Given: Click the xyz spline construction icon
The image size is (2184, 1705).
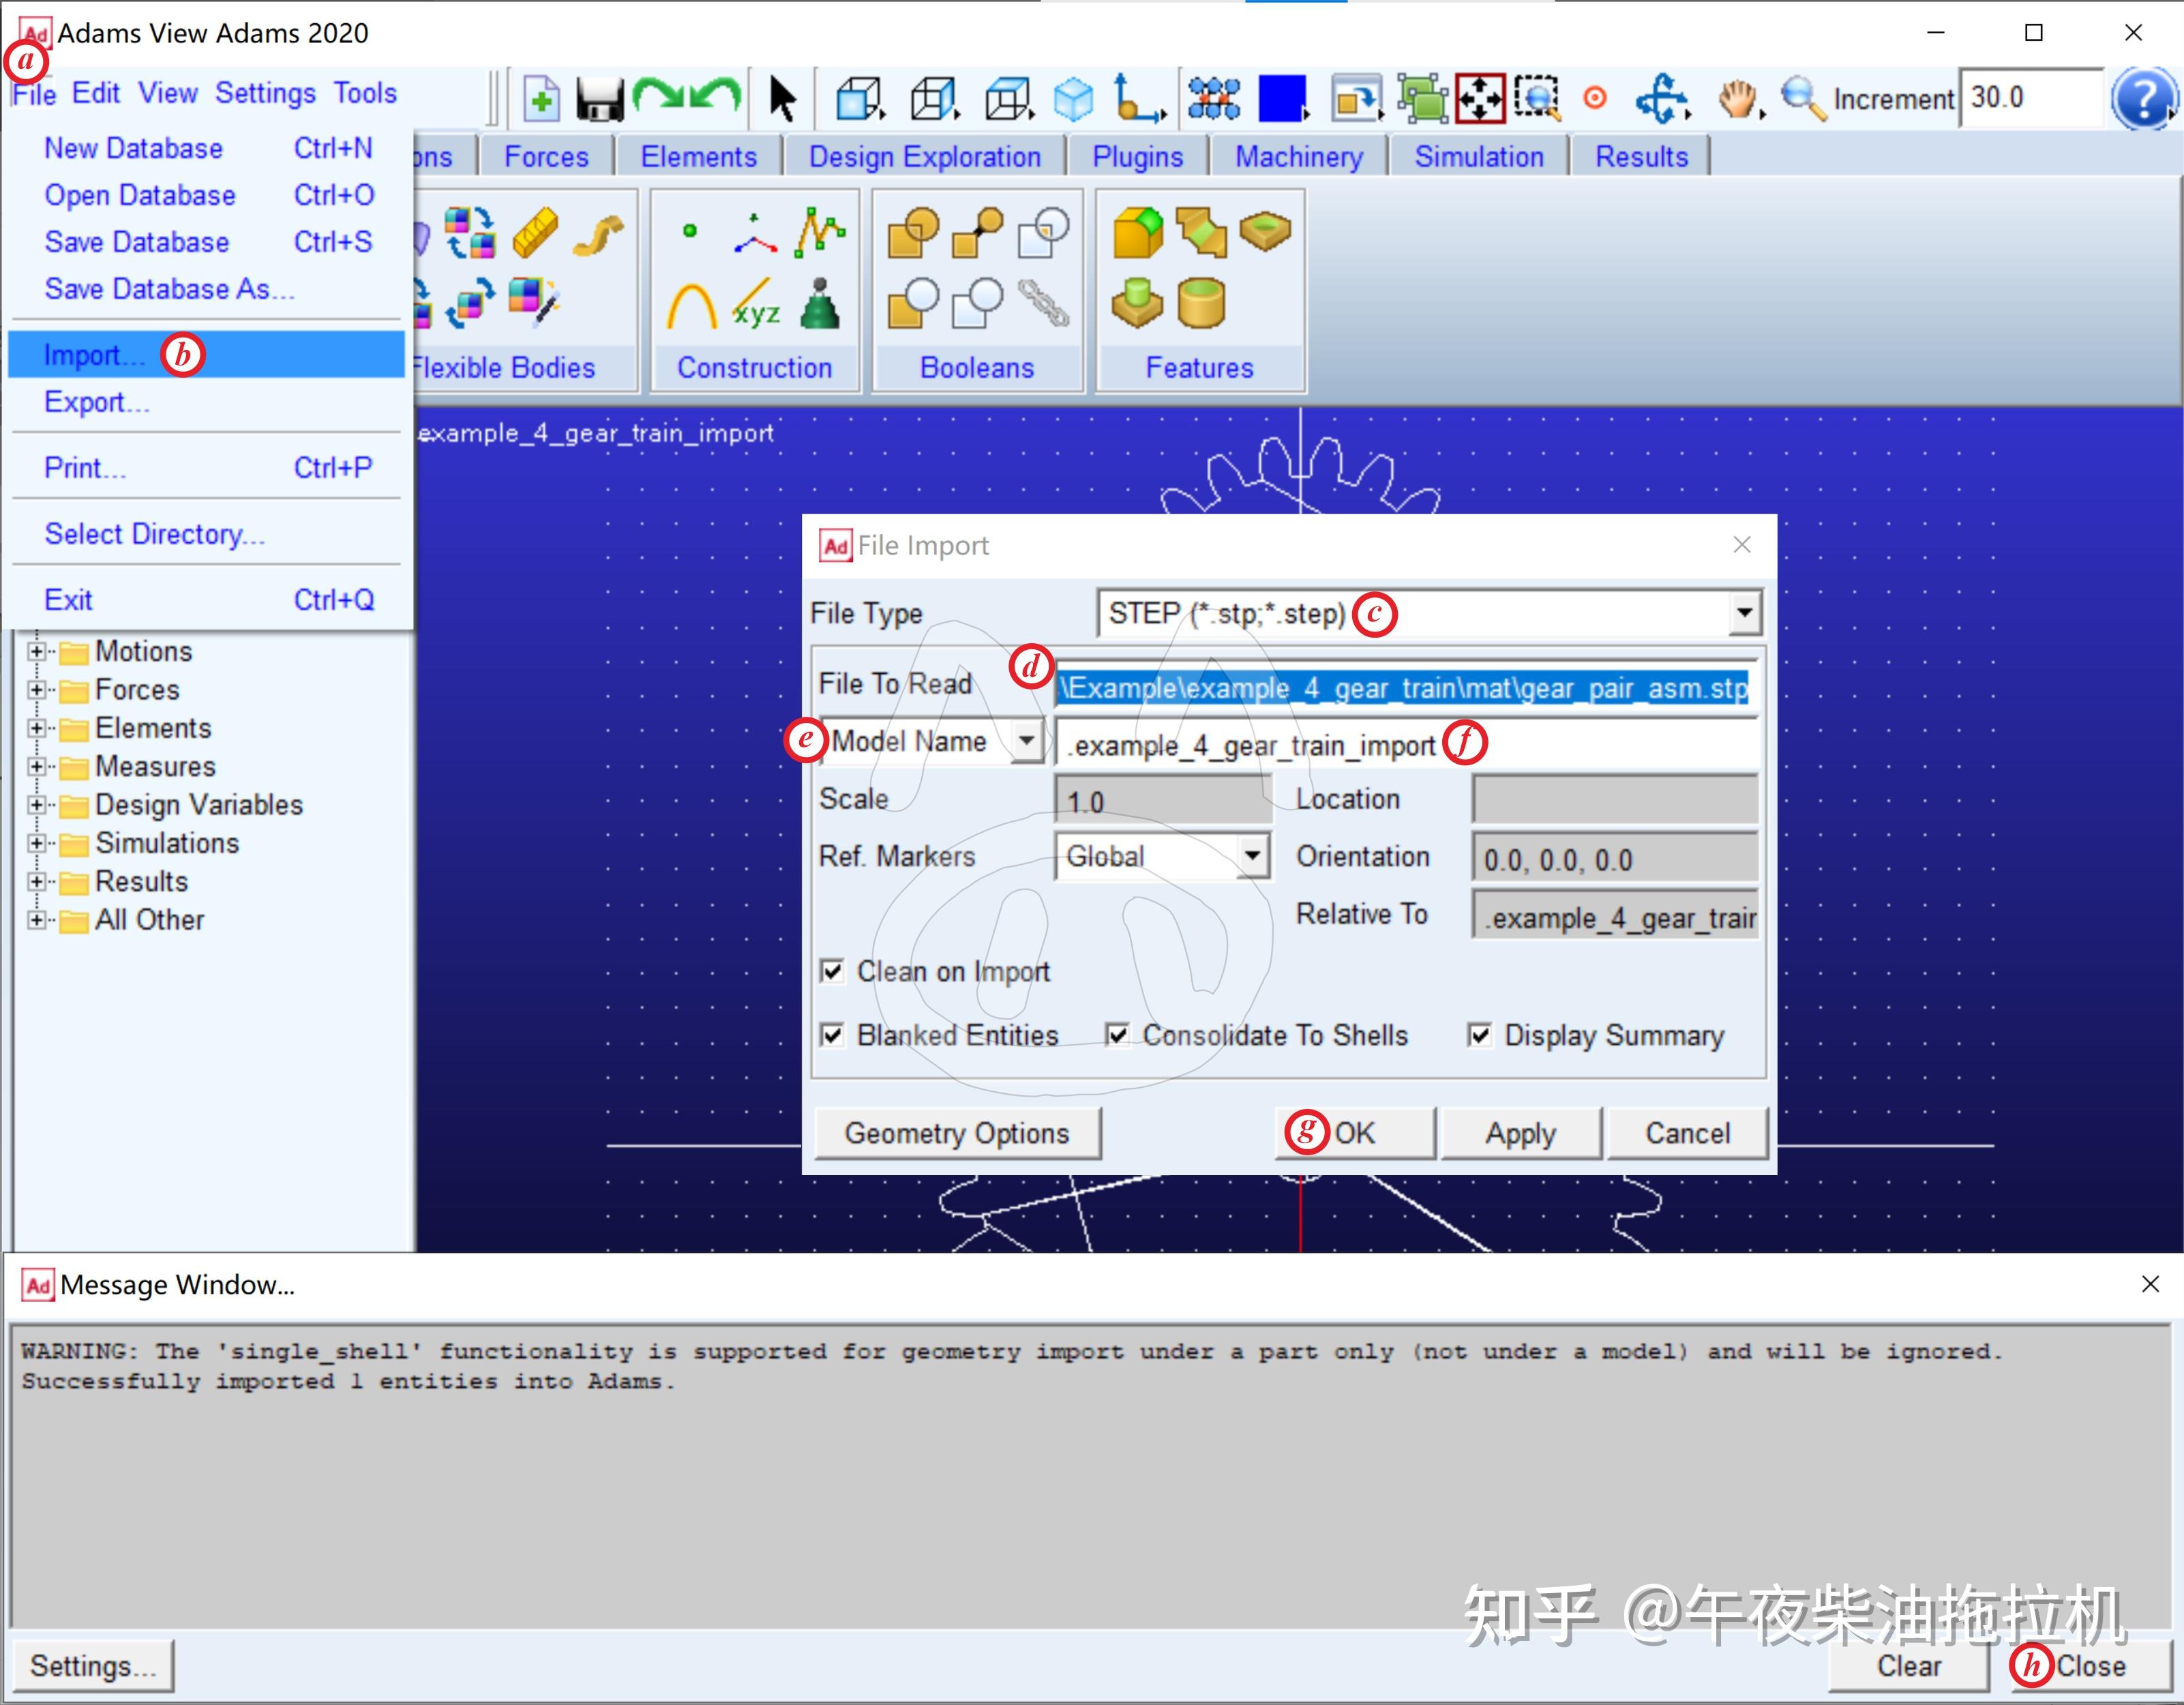Looking at the screenshot, I should [x=756, y=305].
